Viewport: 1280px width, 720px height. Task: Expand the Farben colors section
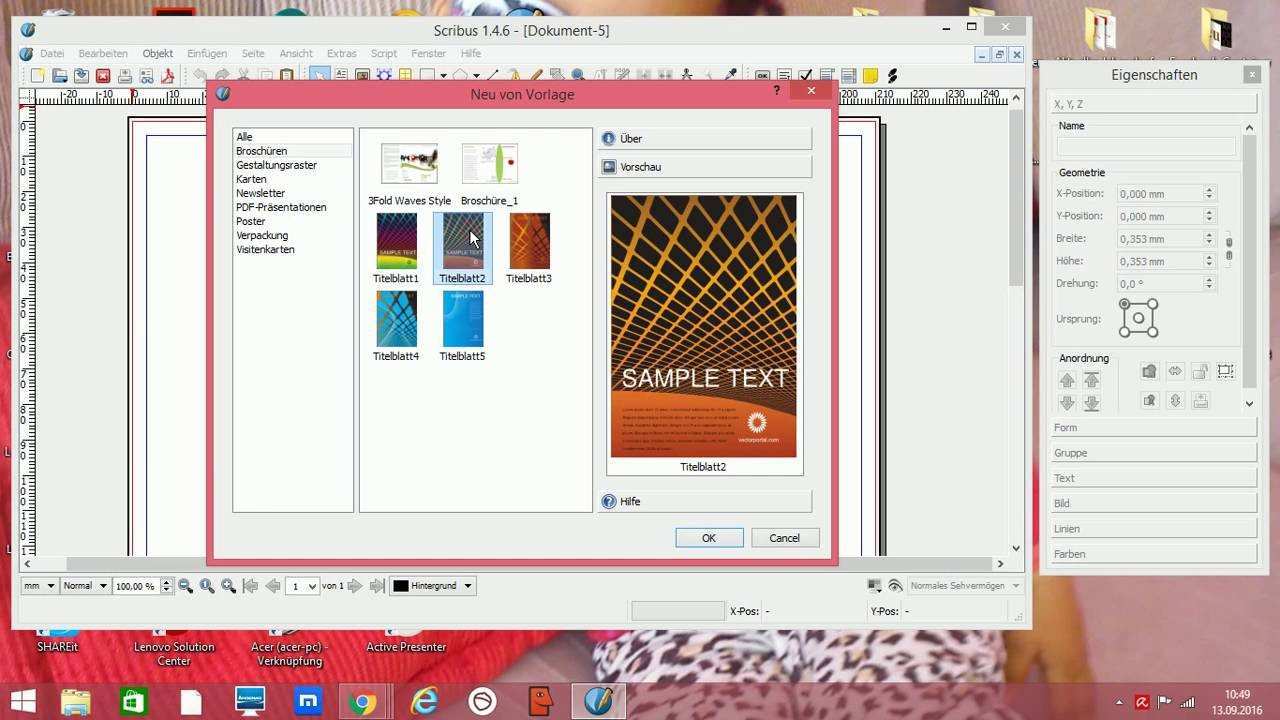click(1153, 554)
